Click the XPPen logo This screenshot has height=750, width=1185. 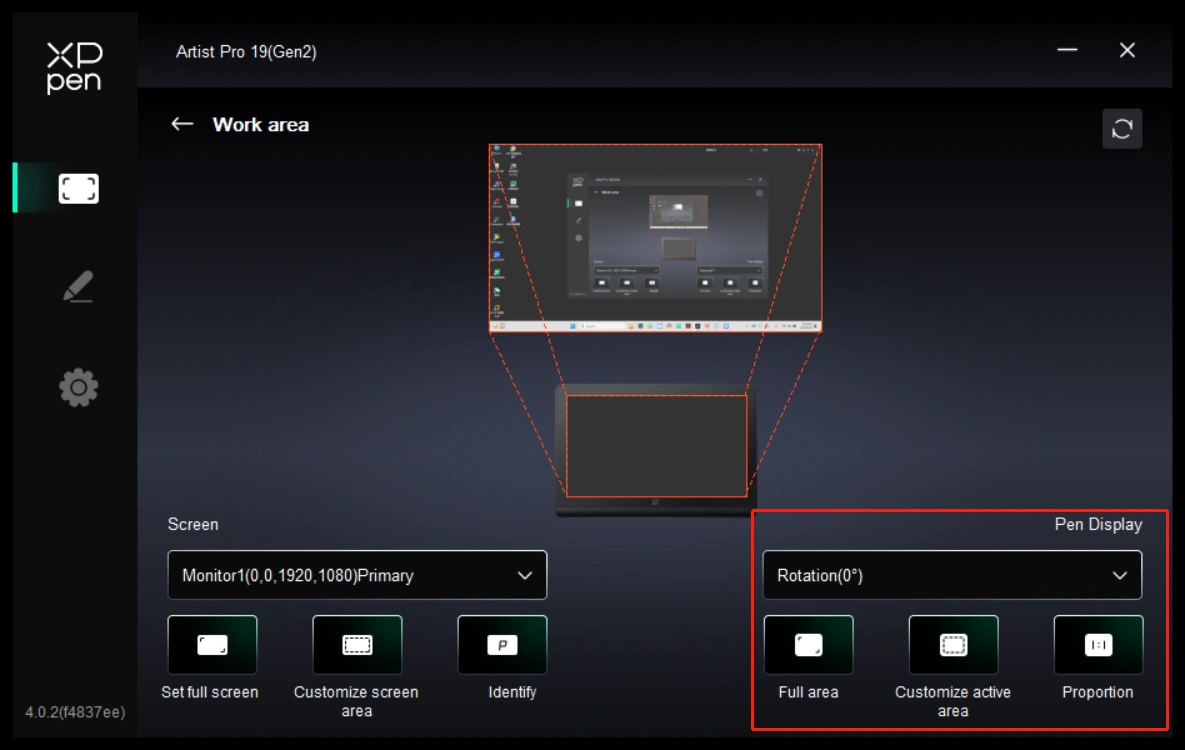74,68
